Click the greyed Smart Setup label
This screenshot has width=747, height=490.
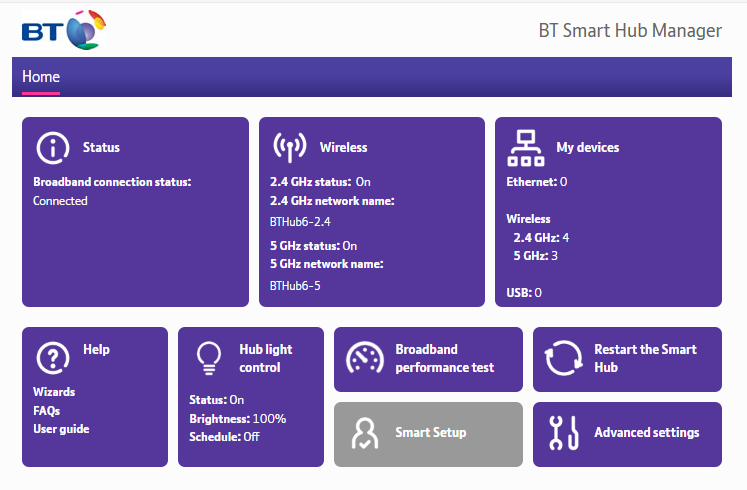431,432
